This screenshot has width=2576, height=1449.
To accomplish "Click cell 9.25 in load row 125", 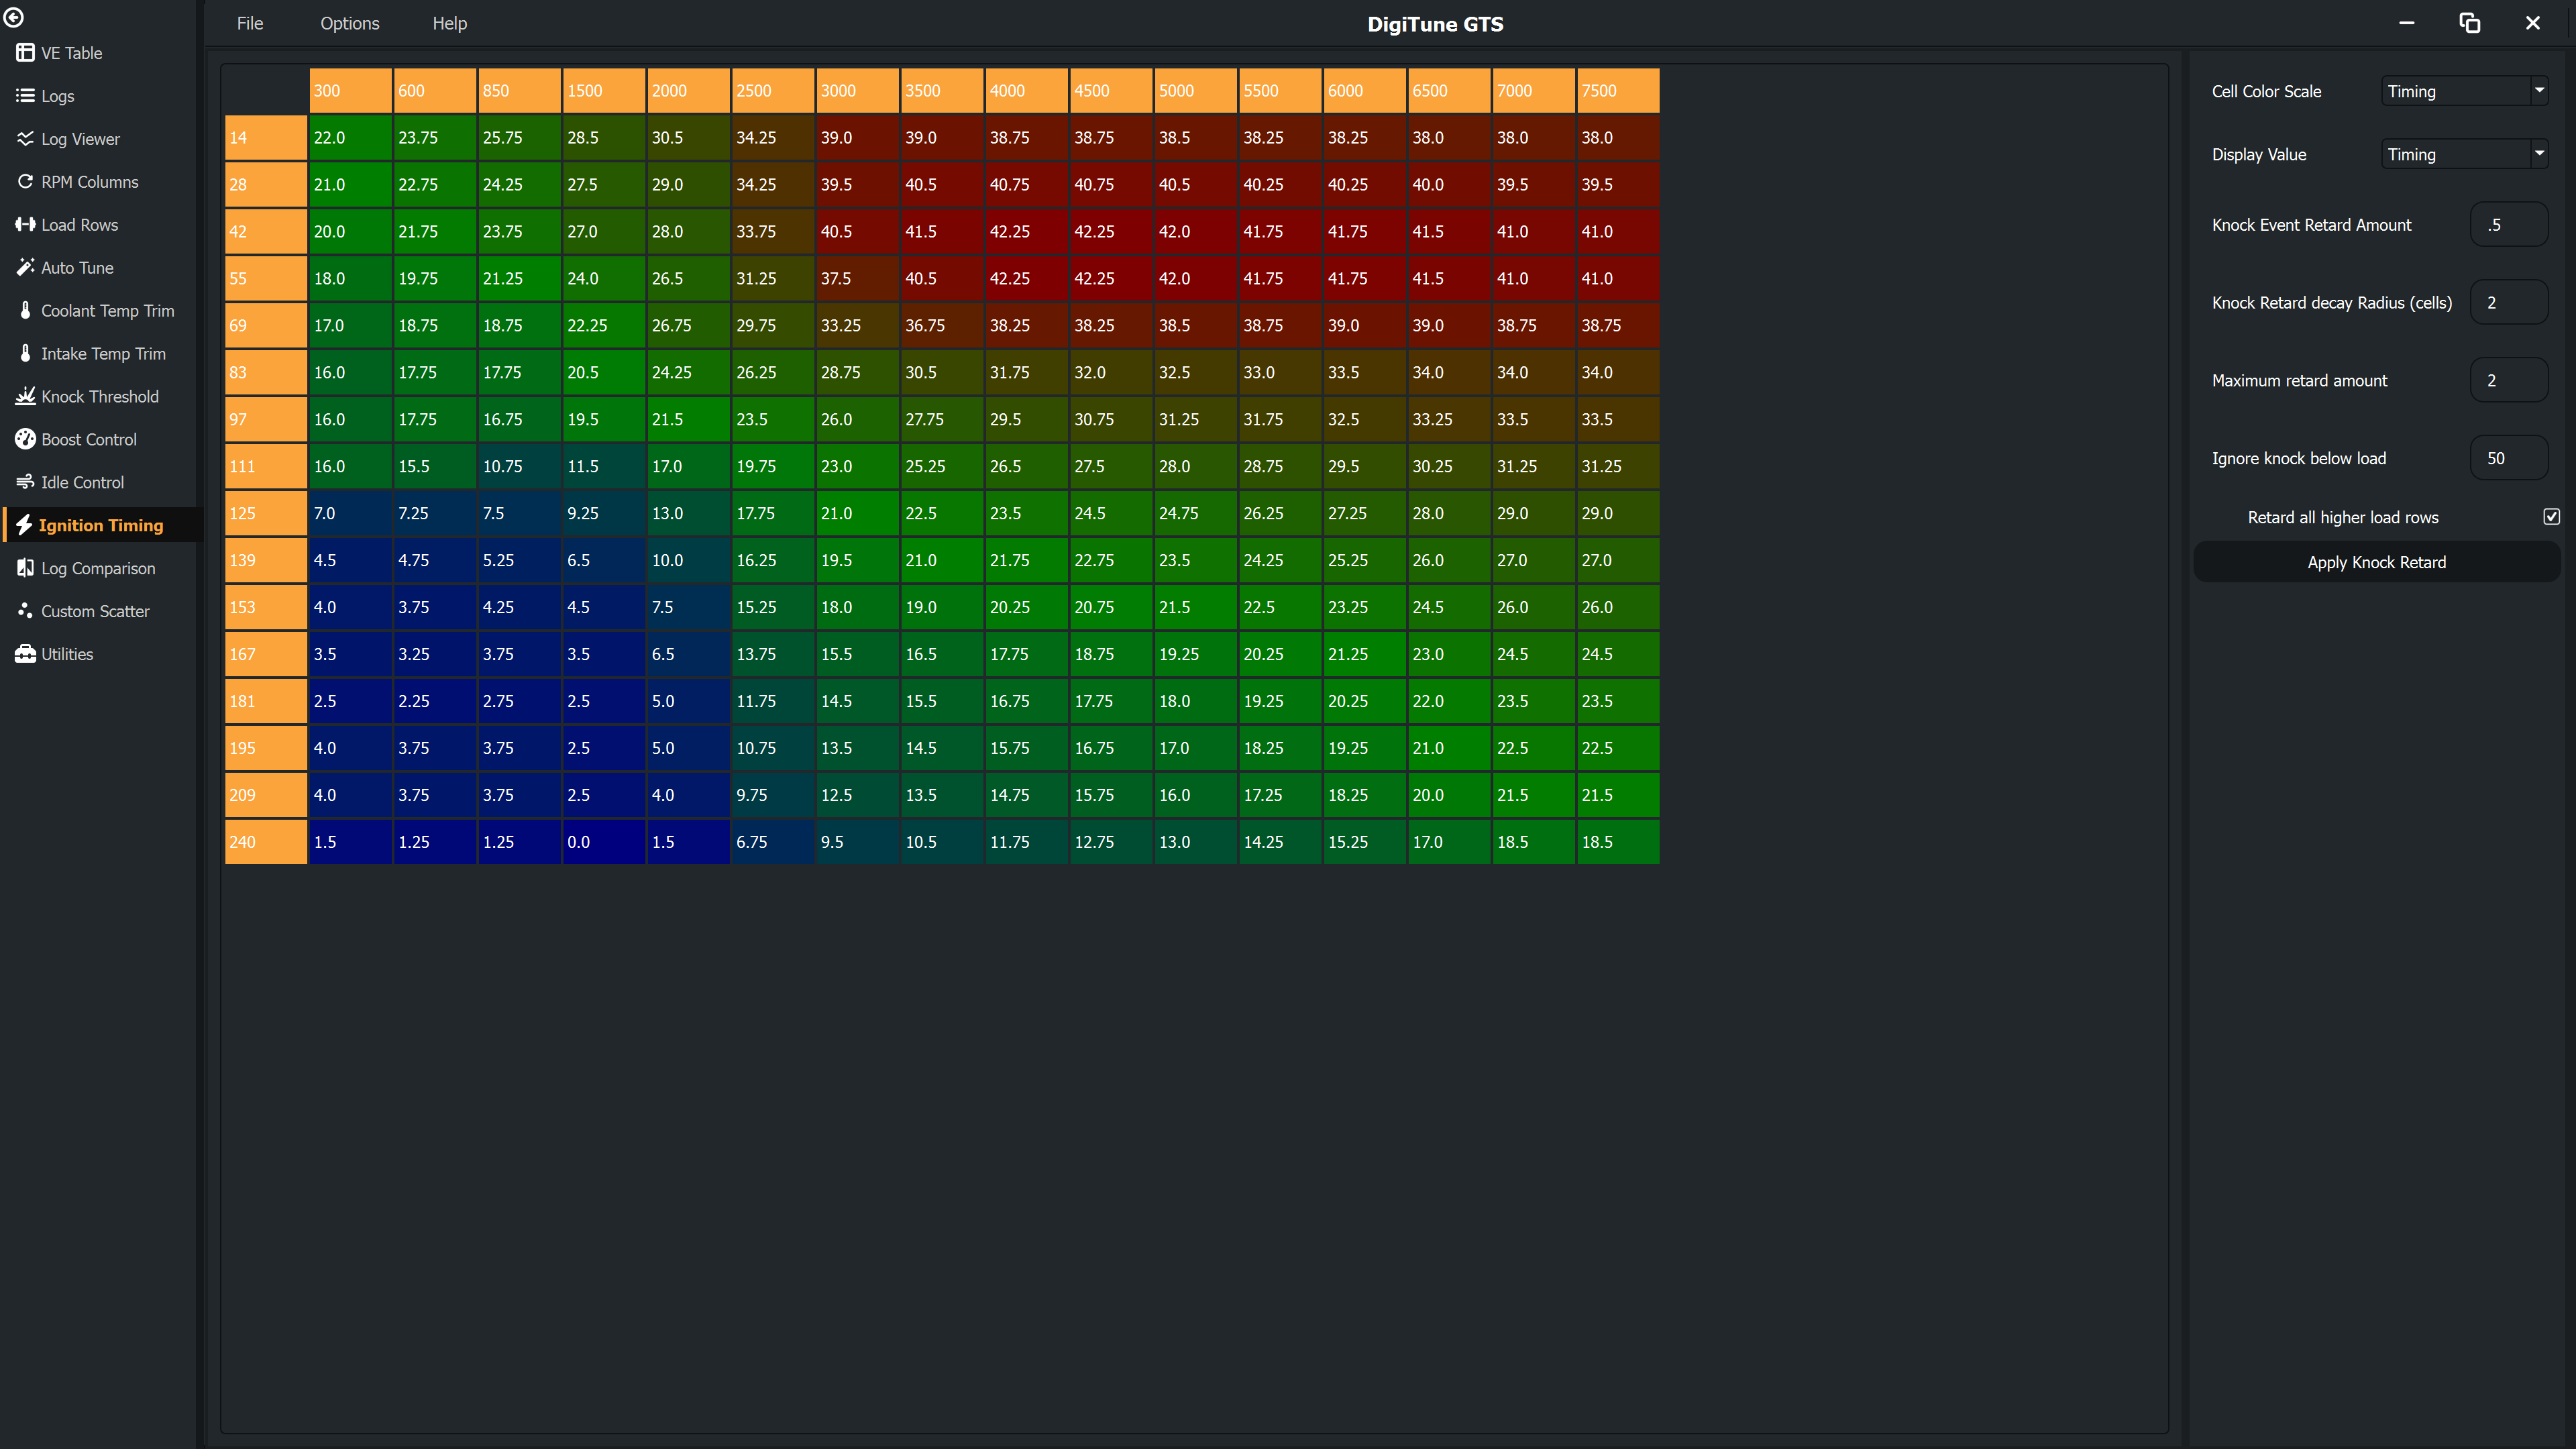I will click(604, 514).
